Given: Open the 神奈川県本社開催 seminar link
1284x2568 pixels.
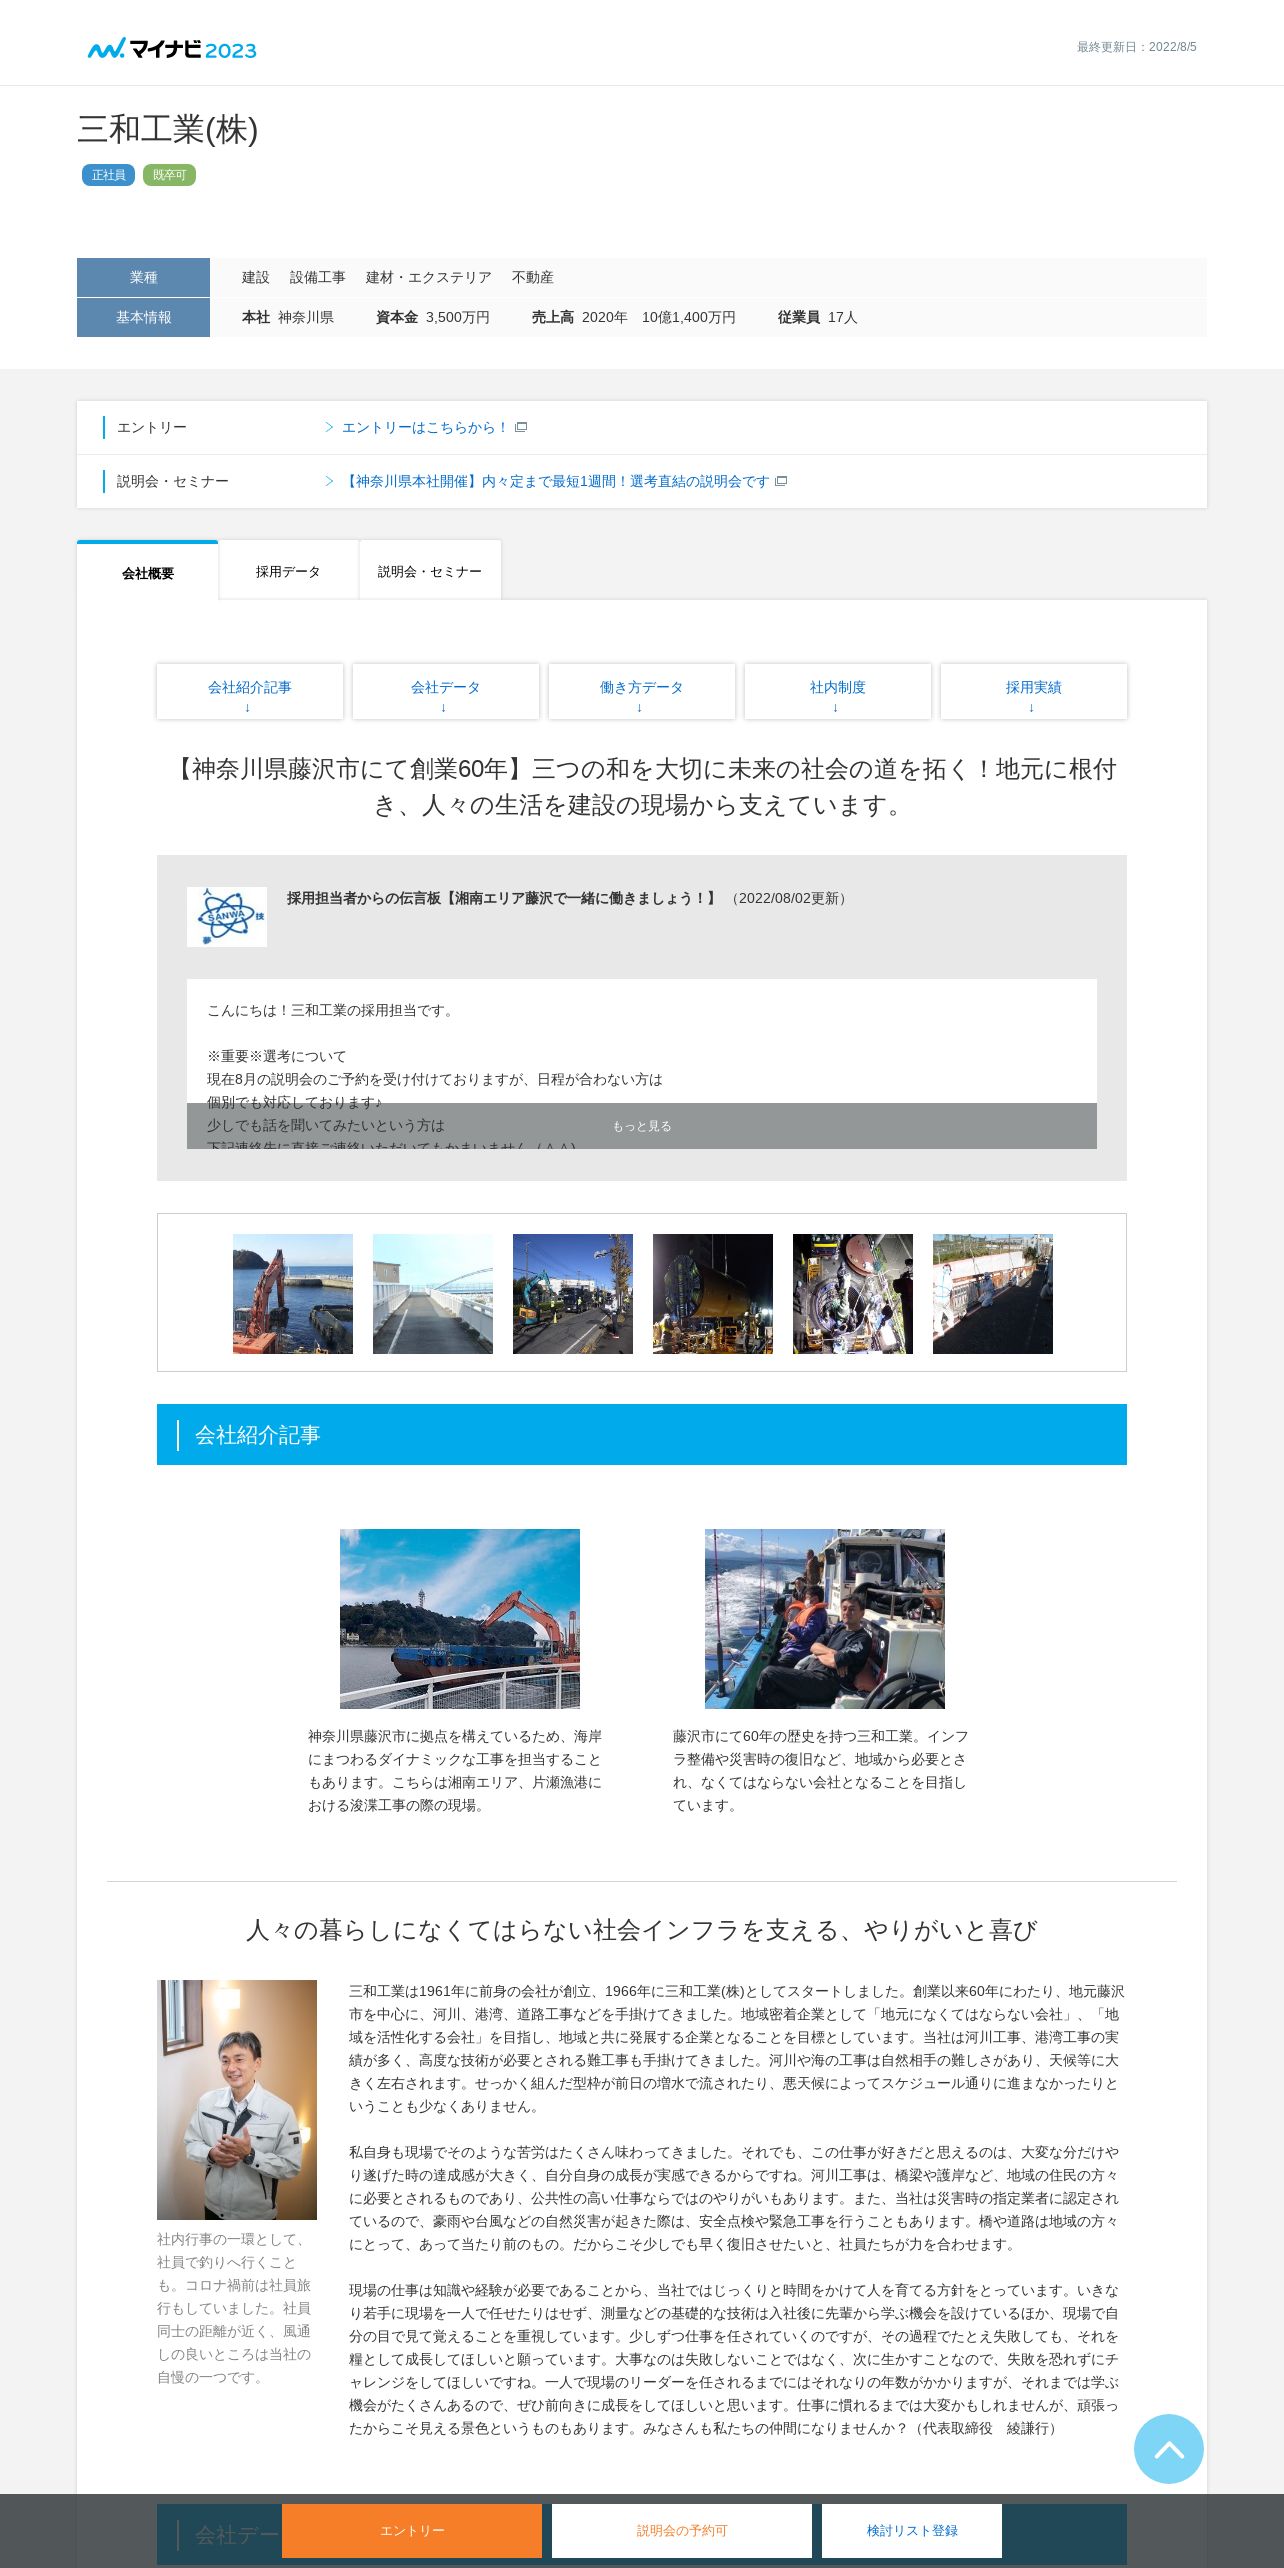Looking at the screenshot, I should (x=555, y=481).
